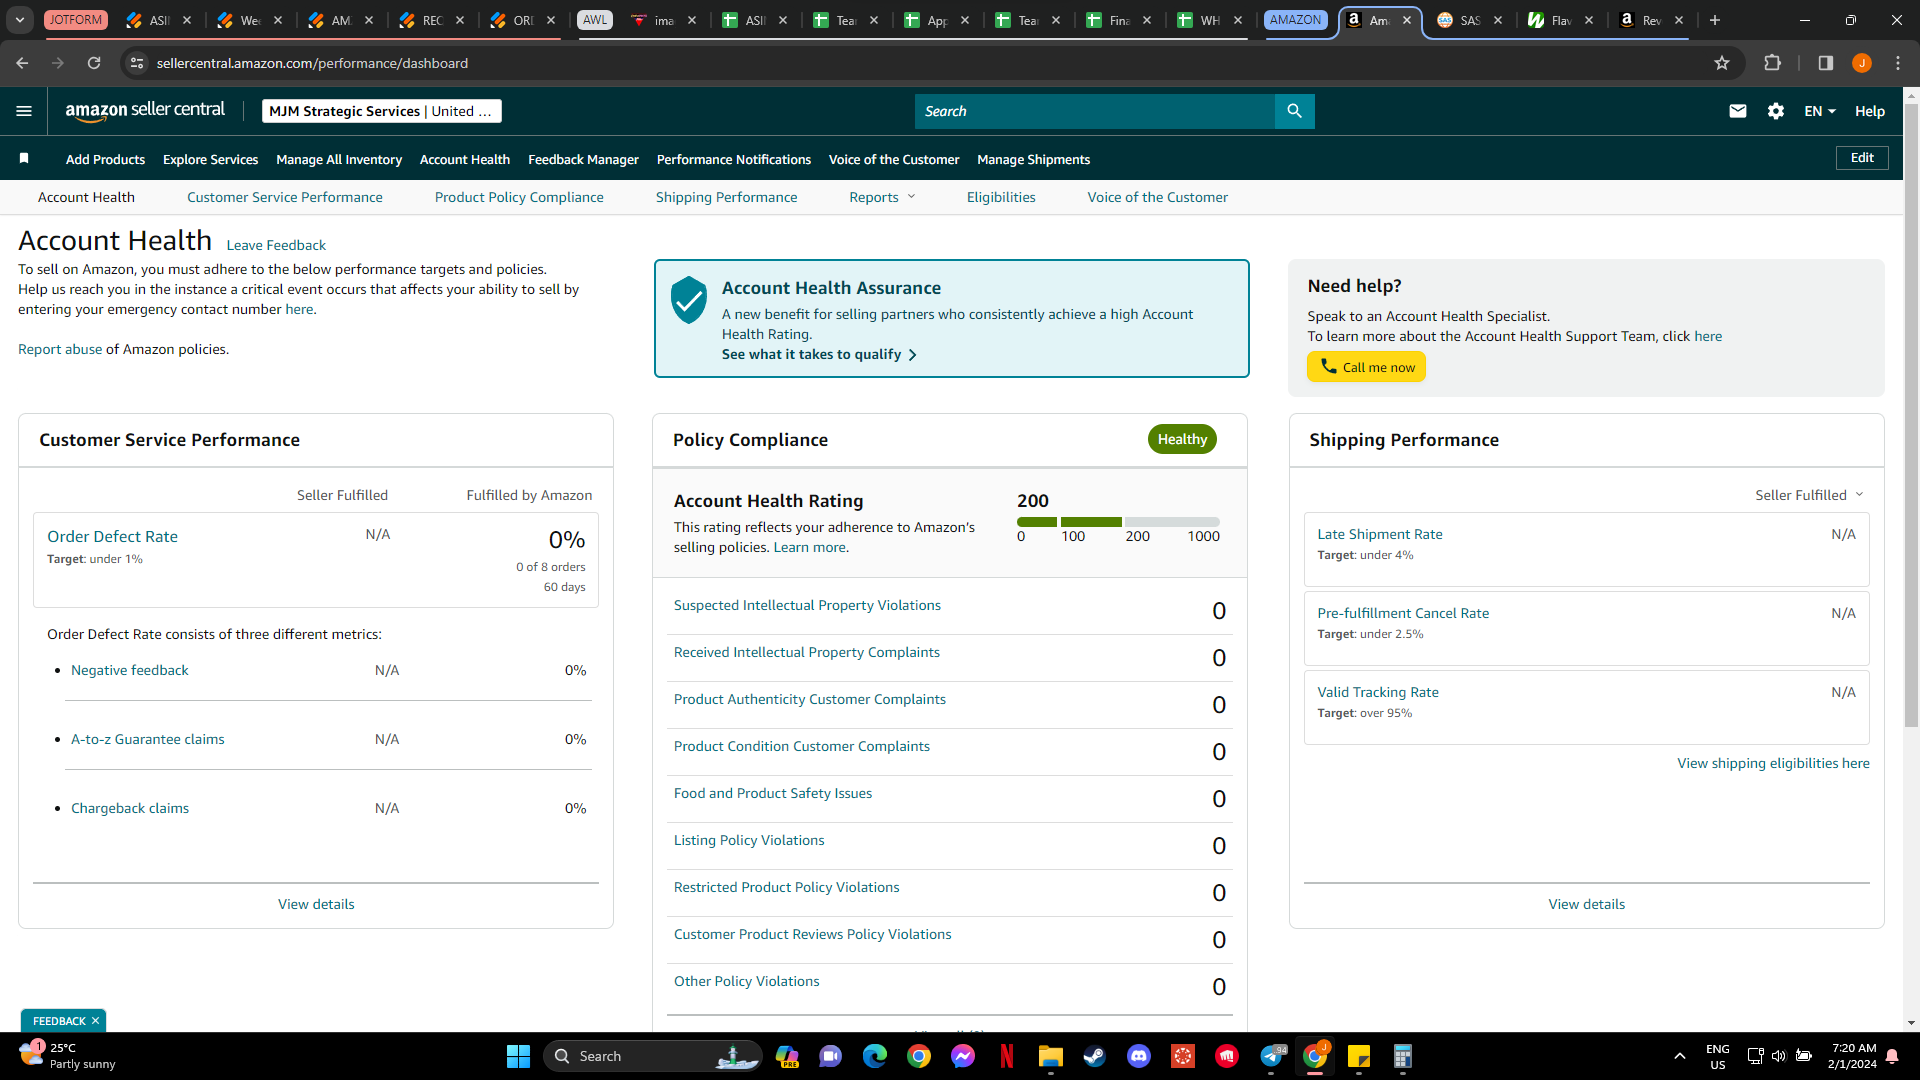This screenshot has height=1080, width=1920.
Task: Open a new browser tab
Action: (x=1715, y=20)
